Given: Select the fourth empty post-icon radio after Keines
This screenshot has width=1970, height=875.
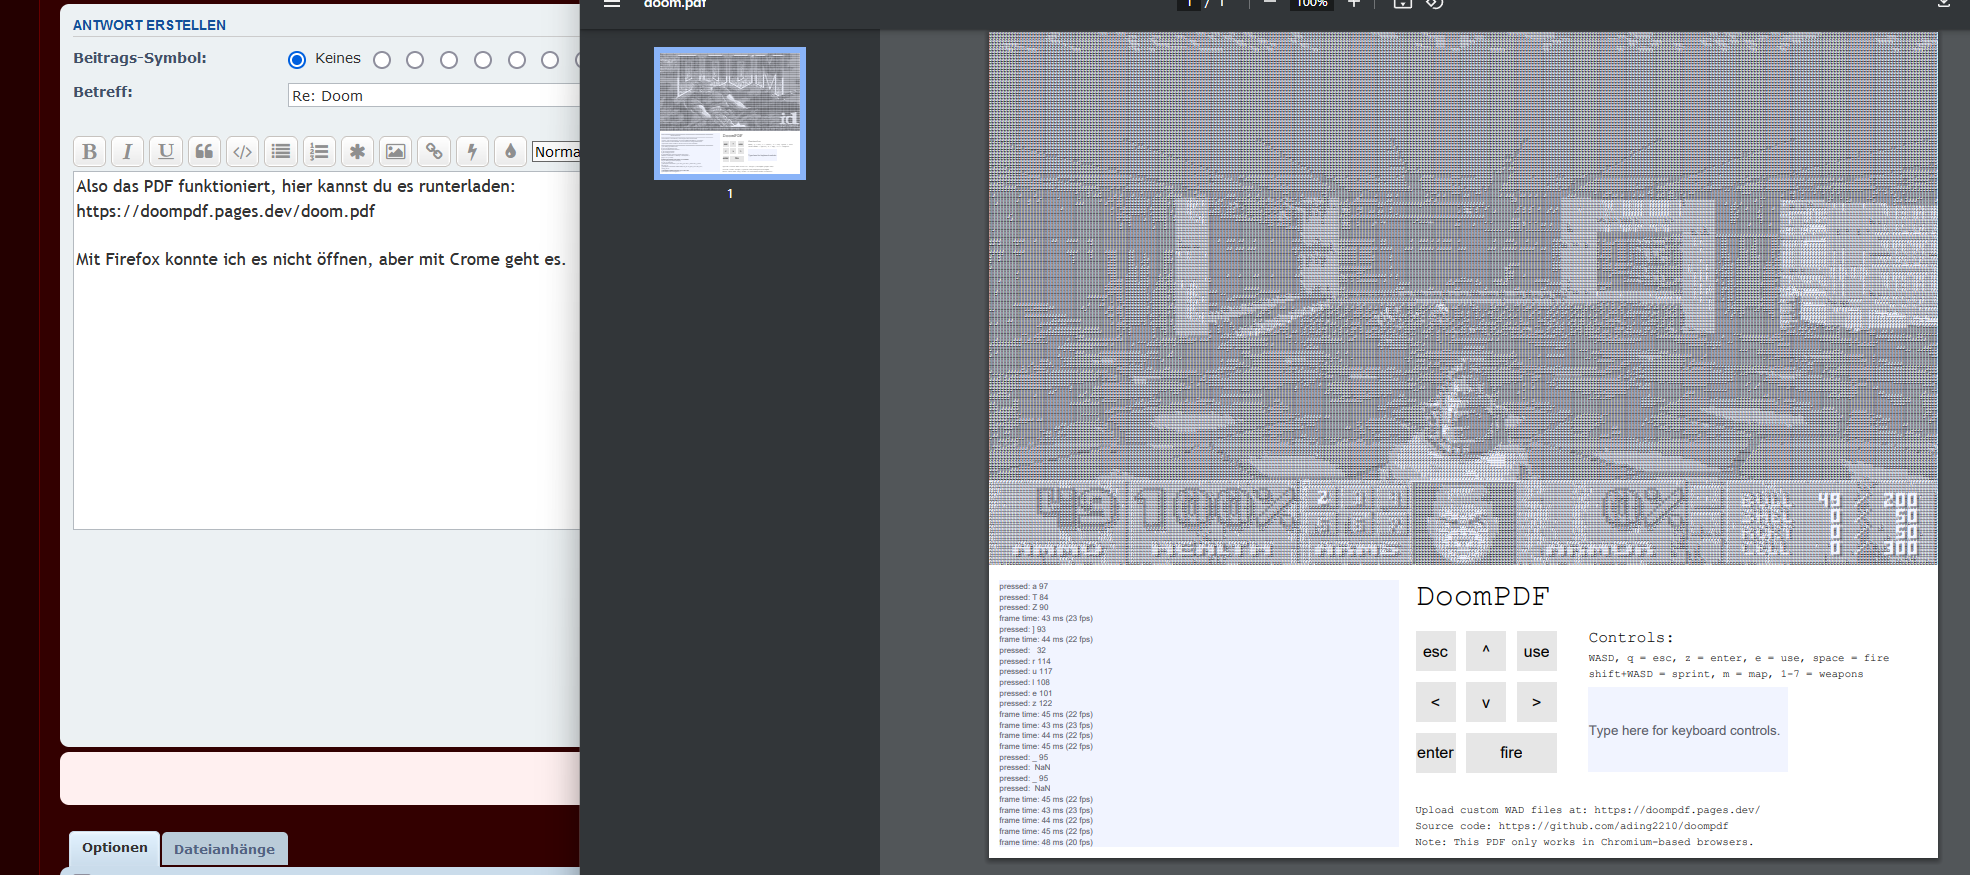Looking at the screenshot, I should click(x=483, y=60).
